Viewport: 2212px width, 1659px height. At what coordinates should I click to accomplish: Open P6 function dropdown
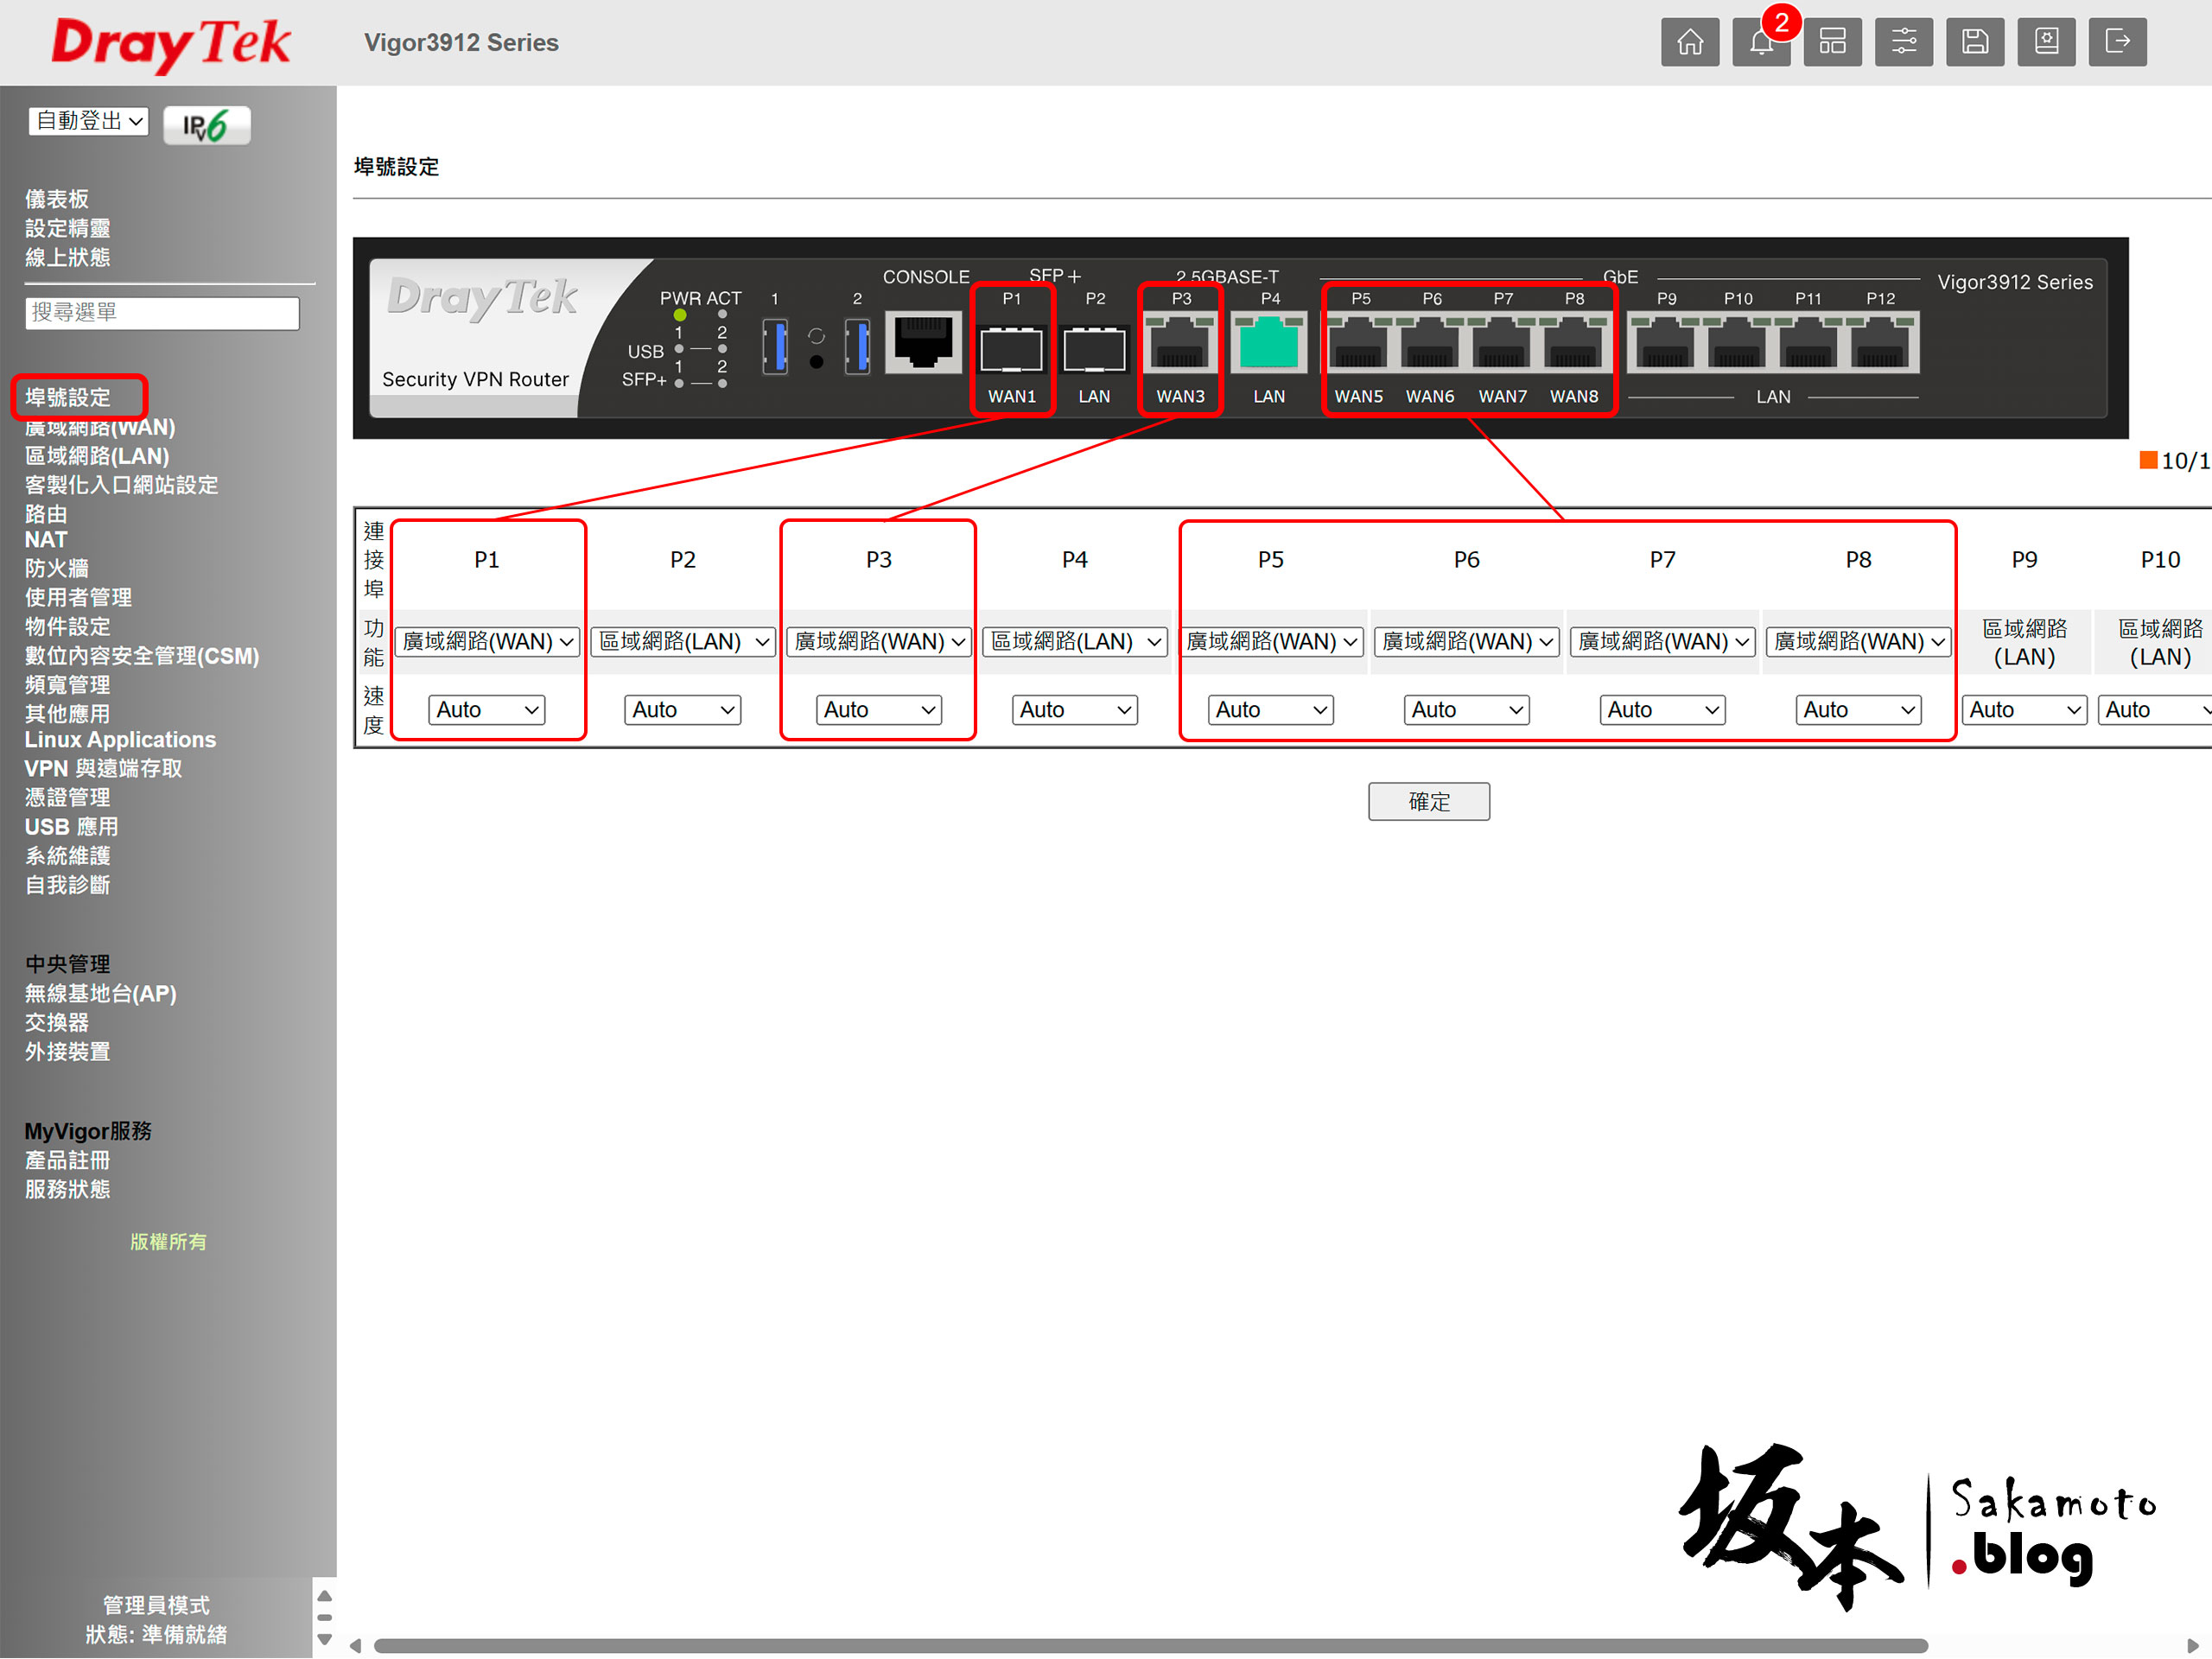click(x=1467, y=641)
